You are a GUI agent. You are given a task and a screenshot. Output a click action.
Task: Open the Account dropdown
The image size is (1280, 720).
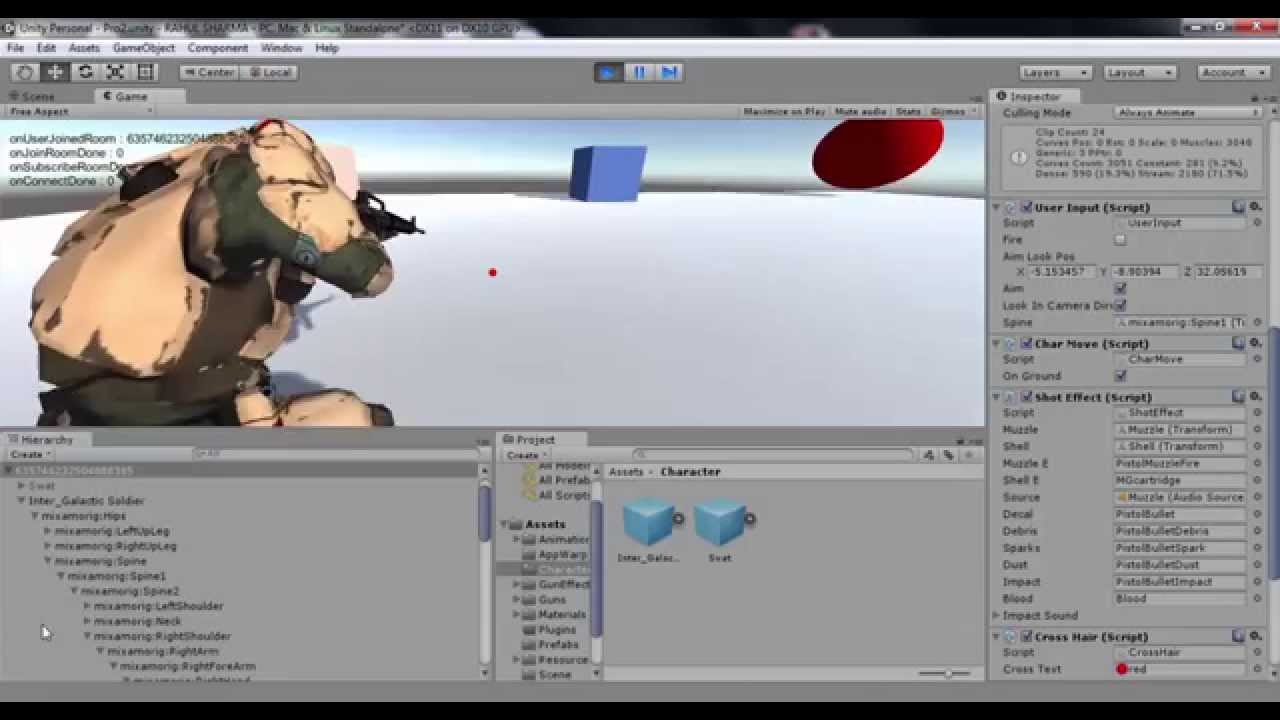pos(1234,72)
